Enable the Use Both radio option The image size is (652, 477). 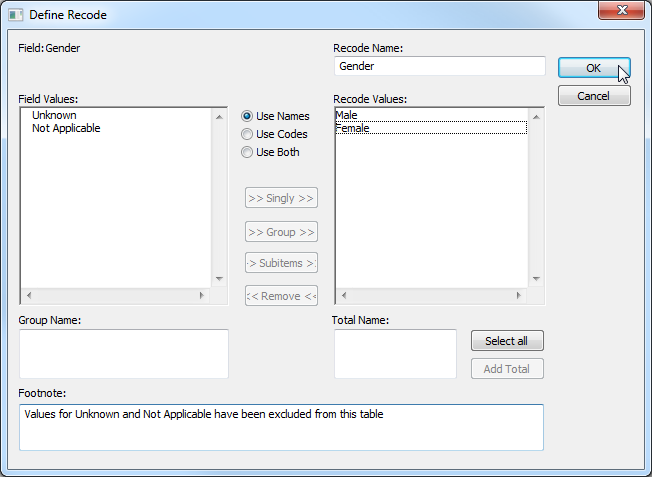click(247, 152)
